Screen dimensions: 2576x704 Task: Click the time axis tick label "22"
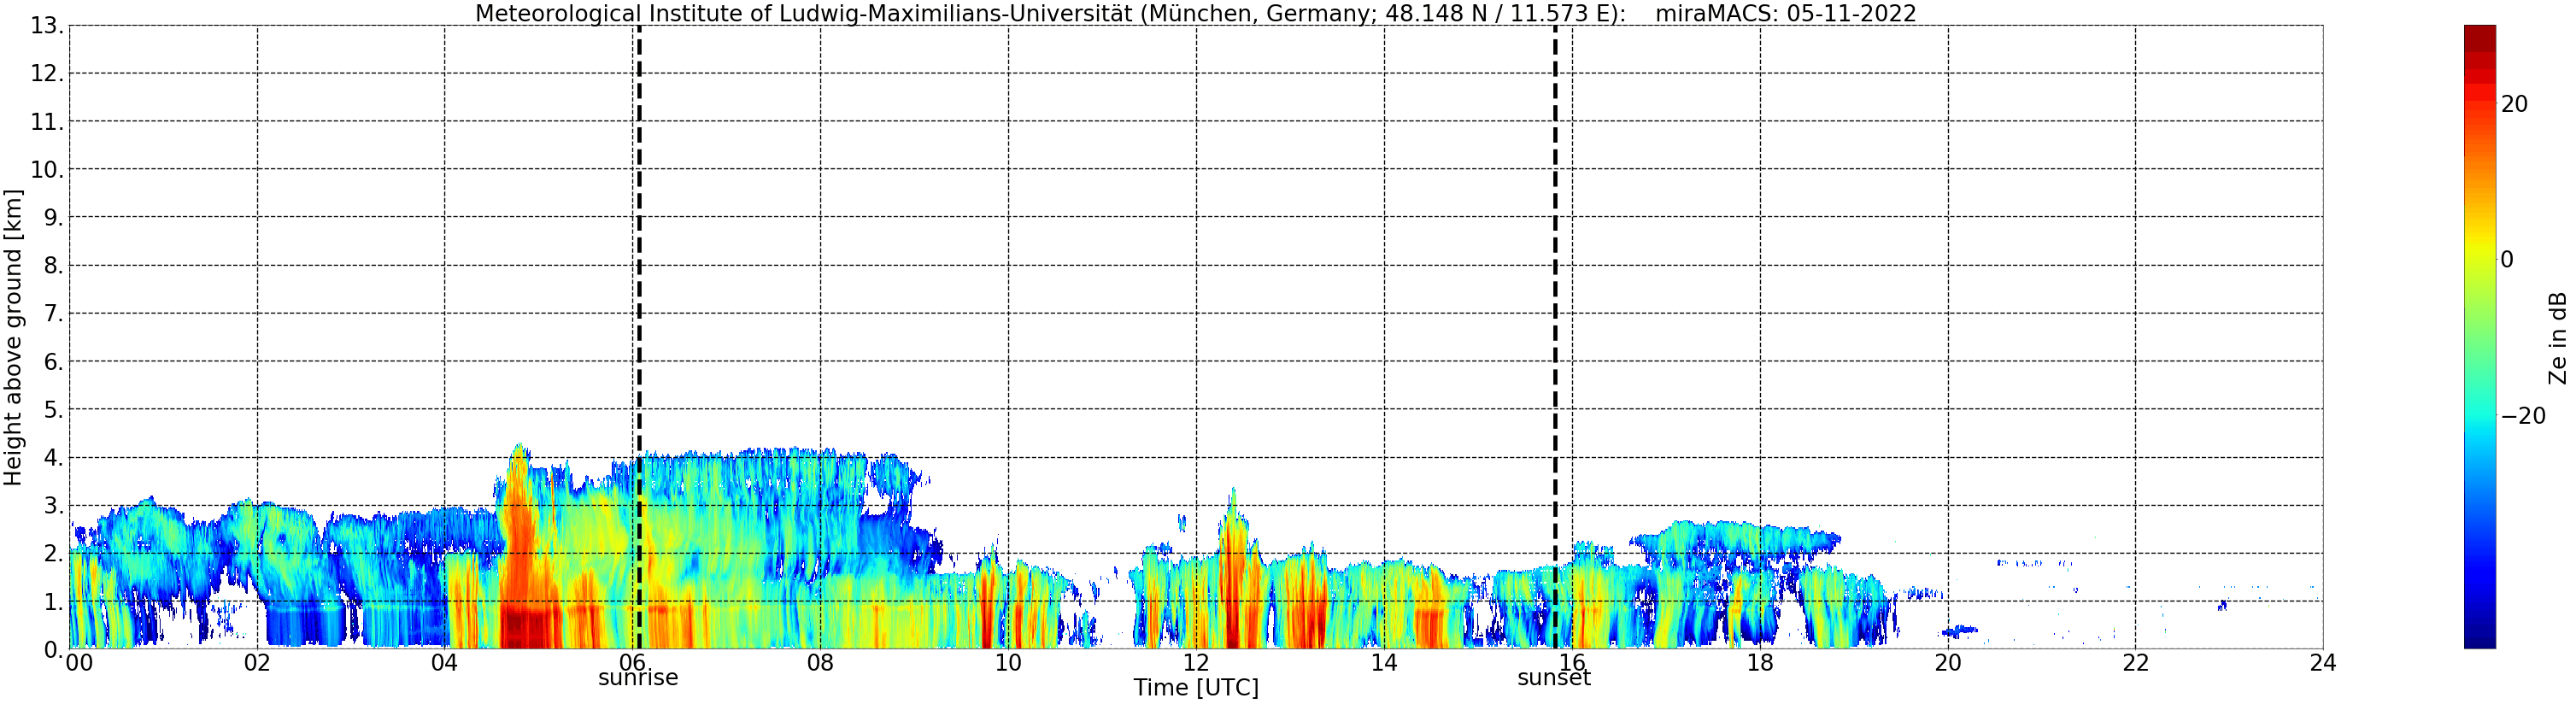[x=2136, y=663]
